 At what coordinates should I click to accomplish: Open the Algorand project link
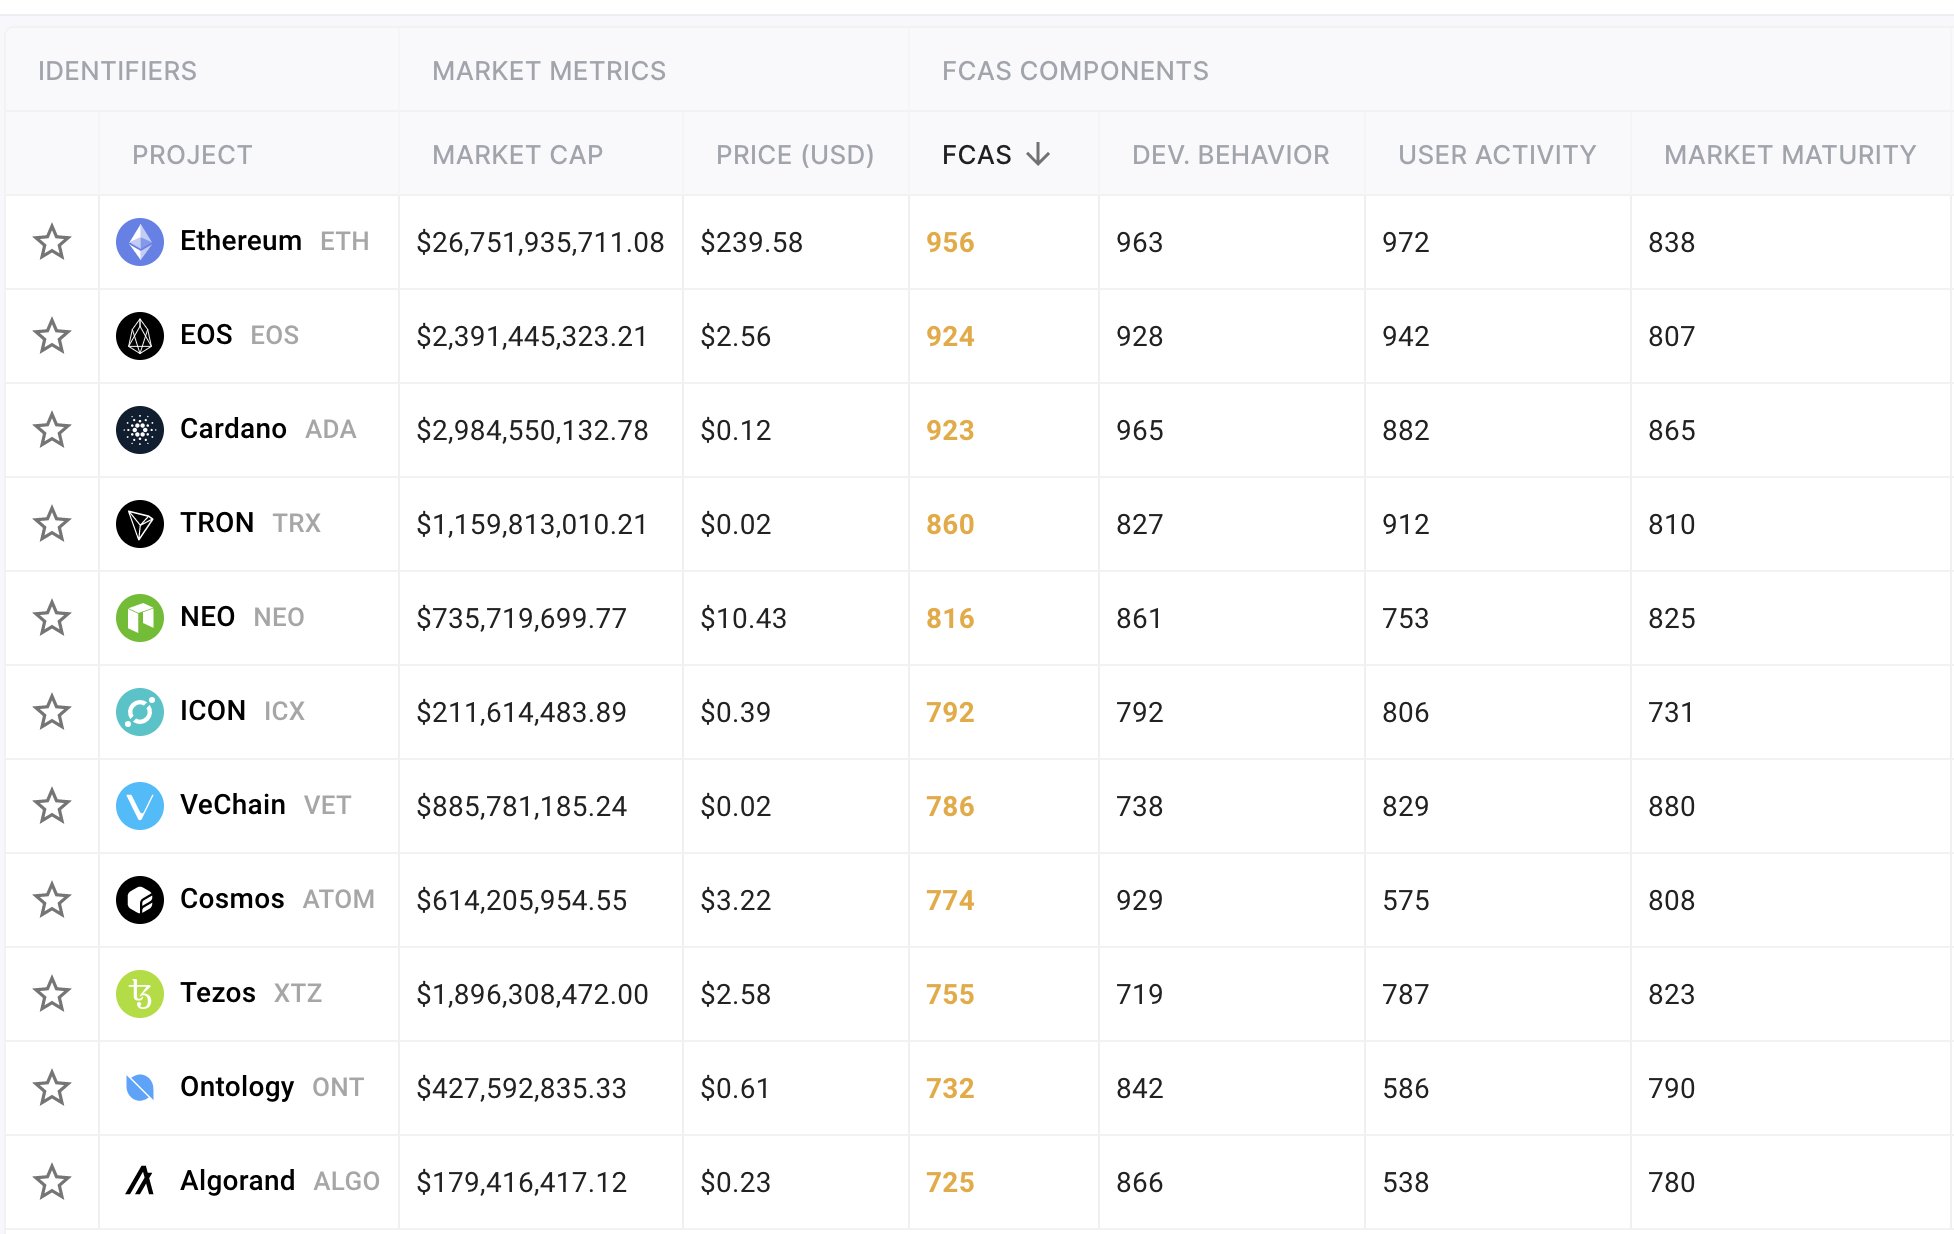click(x=237, y=1181)
